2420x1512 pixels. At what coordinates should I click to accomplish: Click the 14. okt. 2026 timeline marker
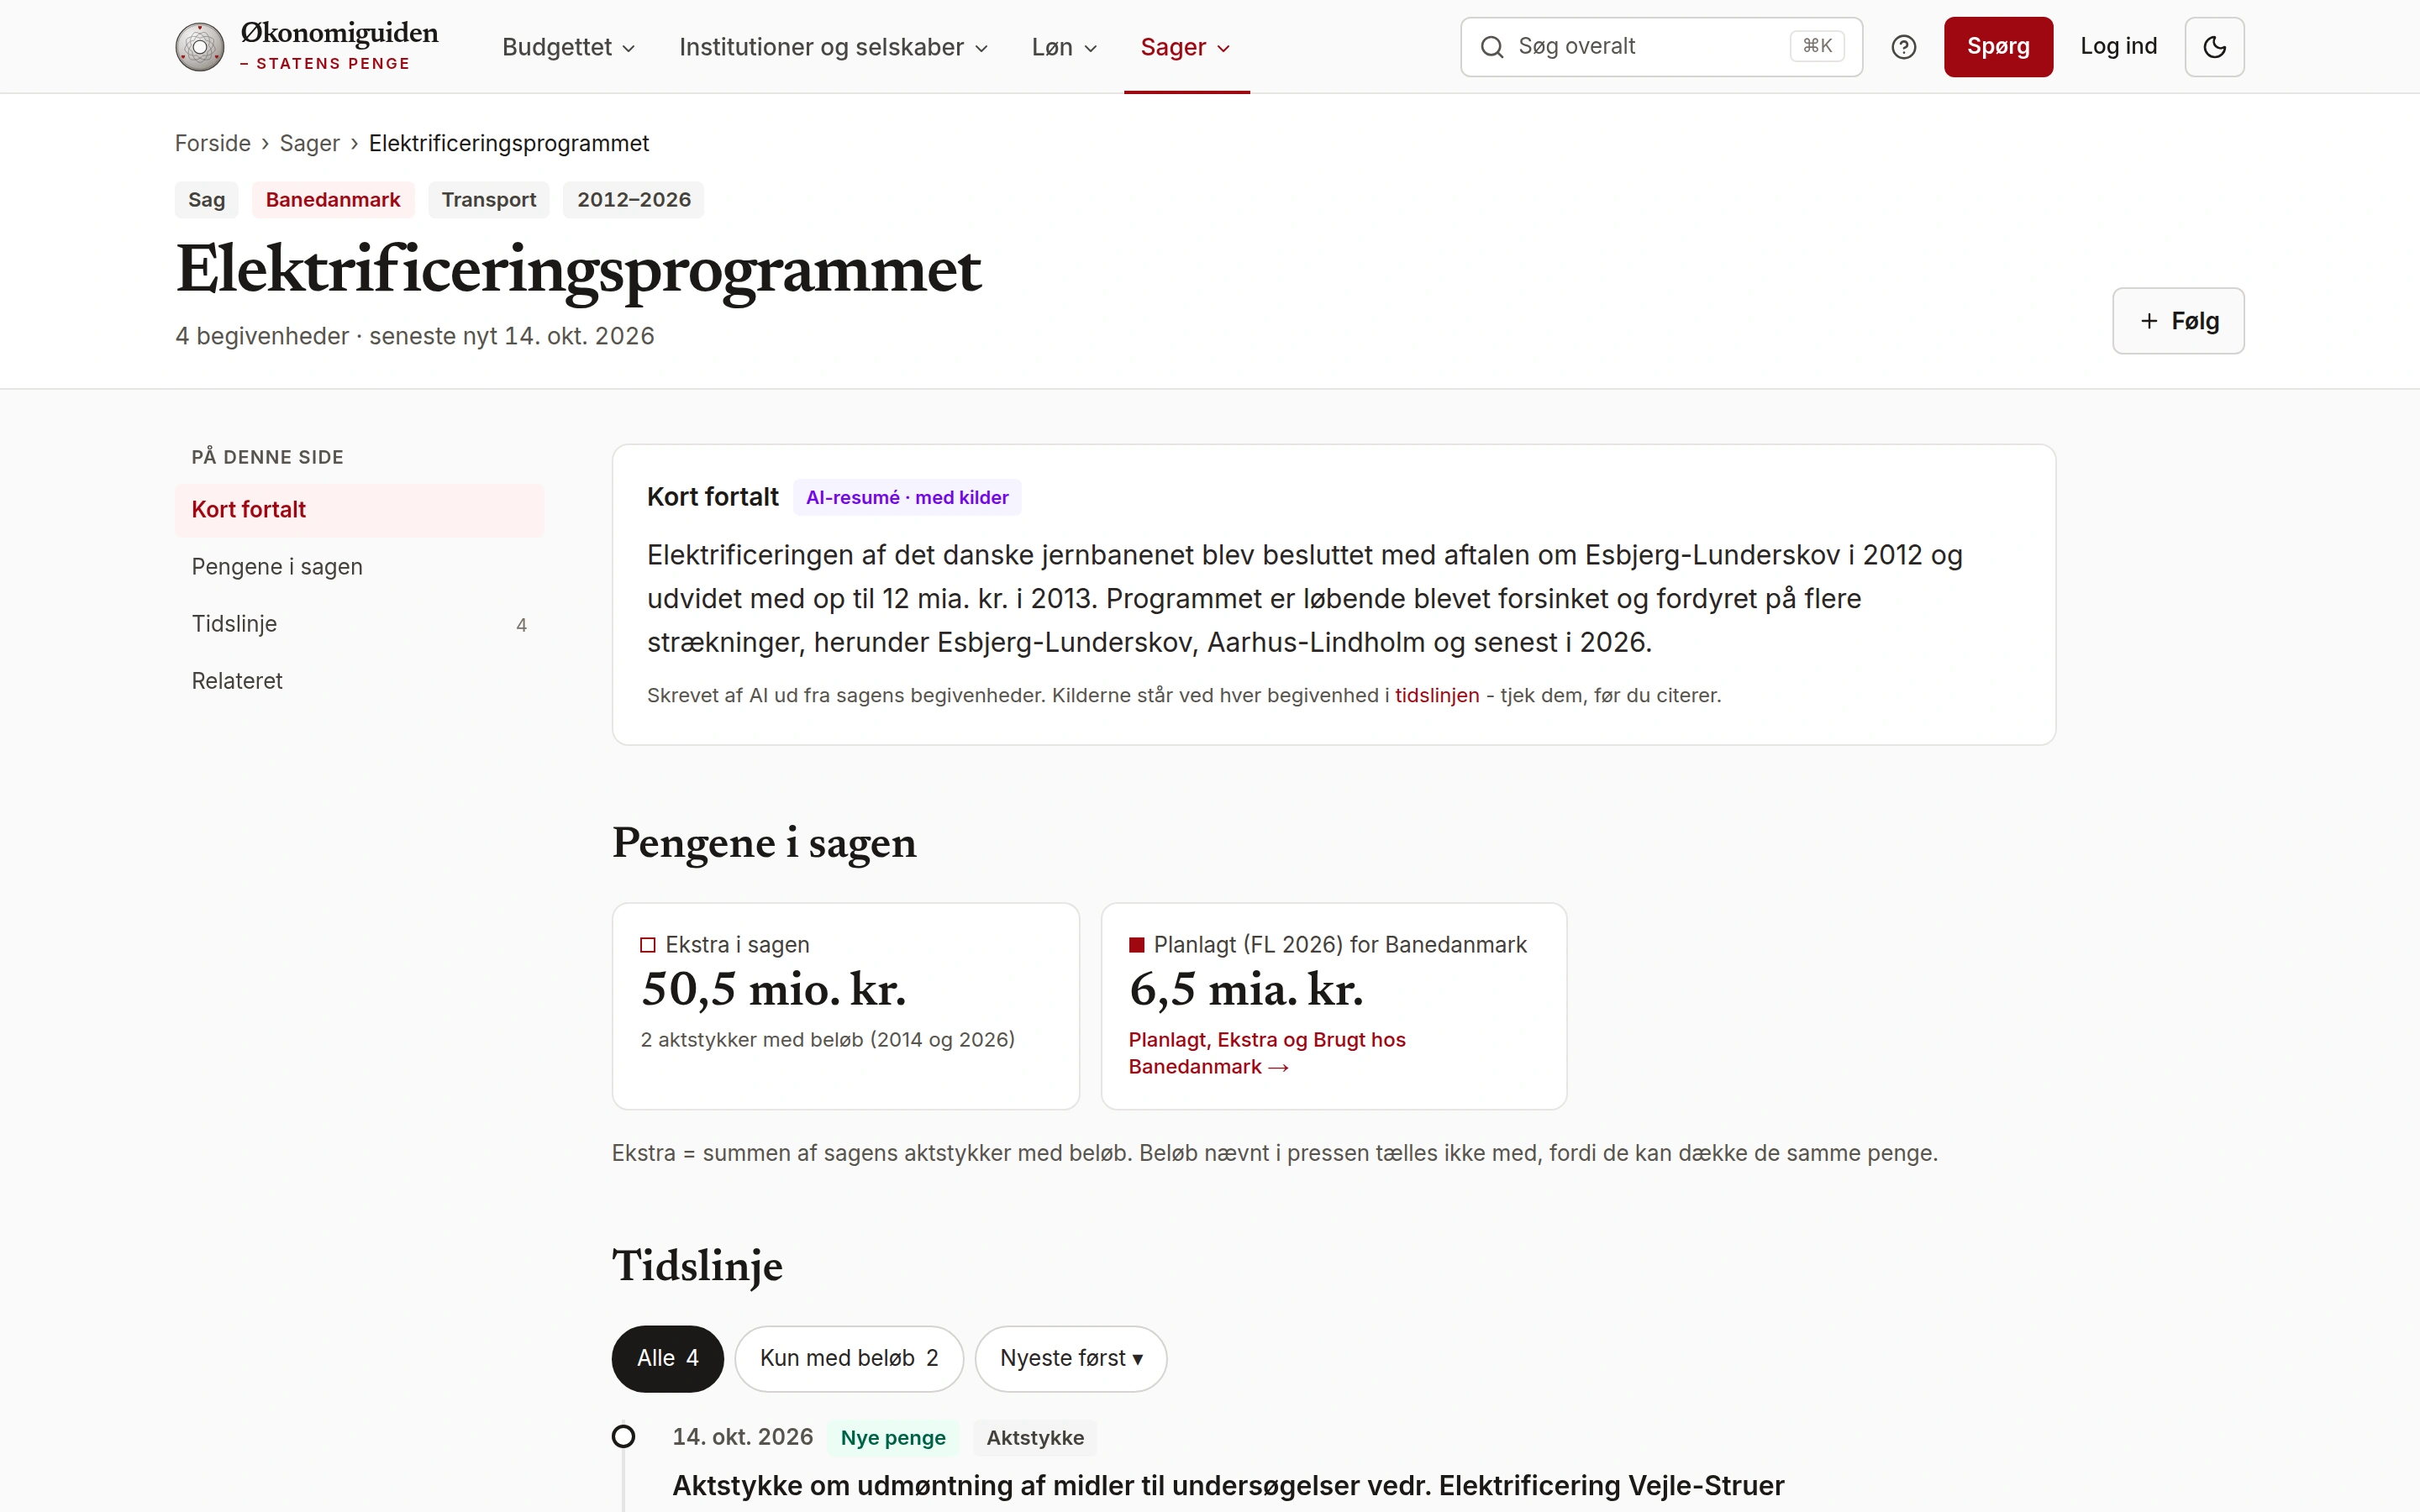tap(623, 1437)
